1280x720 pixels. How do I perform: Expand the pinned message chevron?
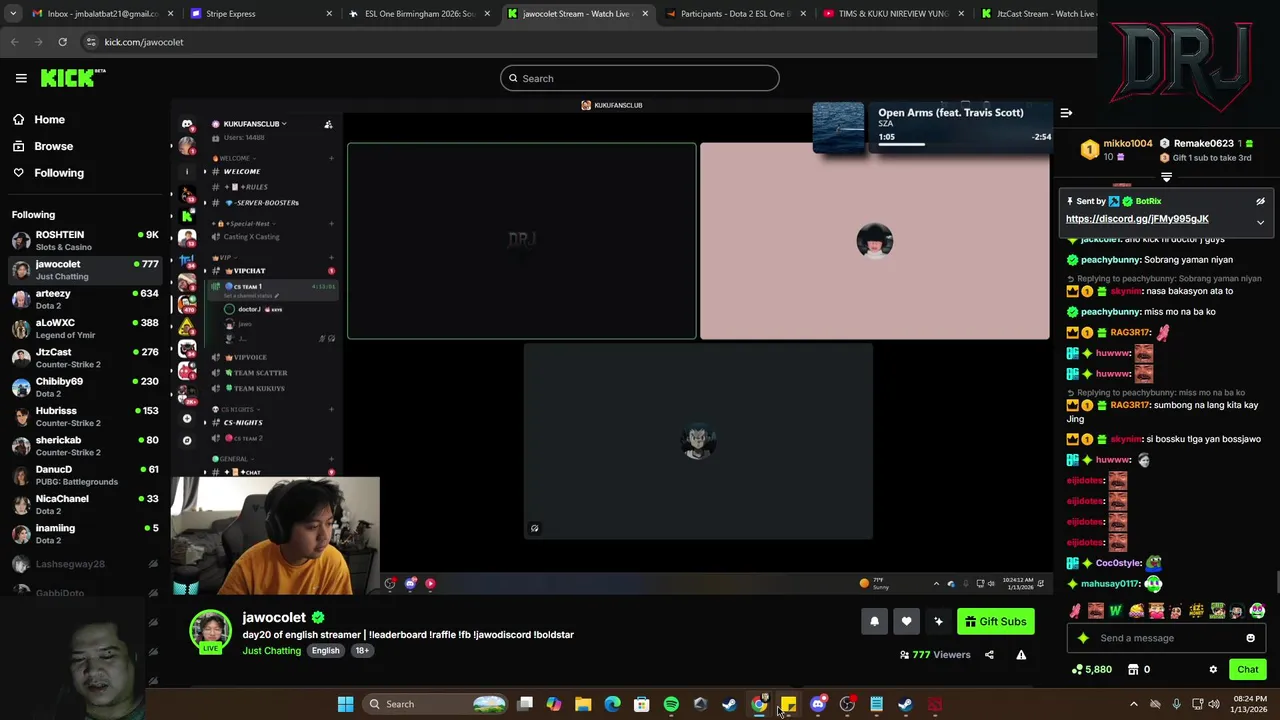[x=1260, y=222]
